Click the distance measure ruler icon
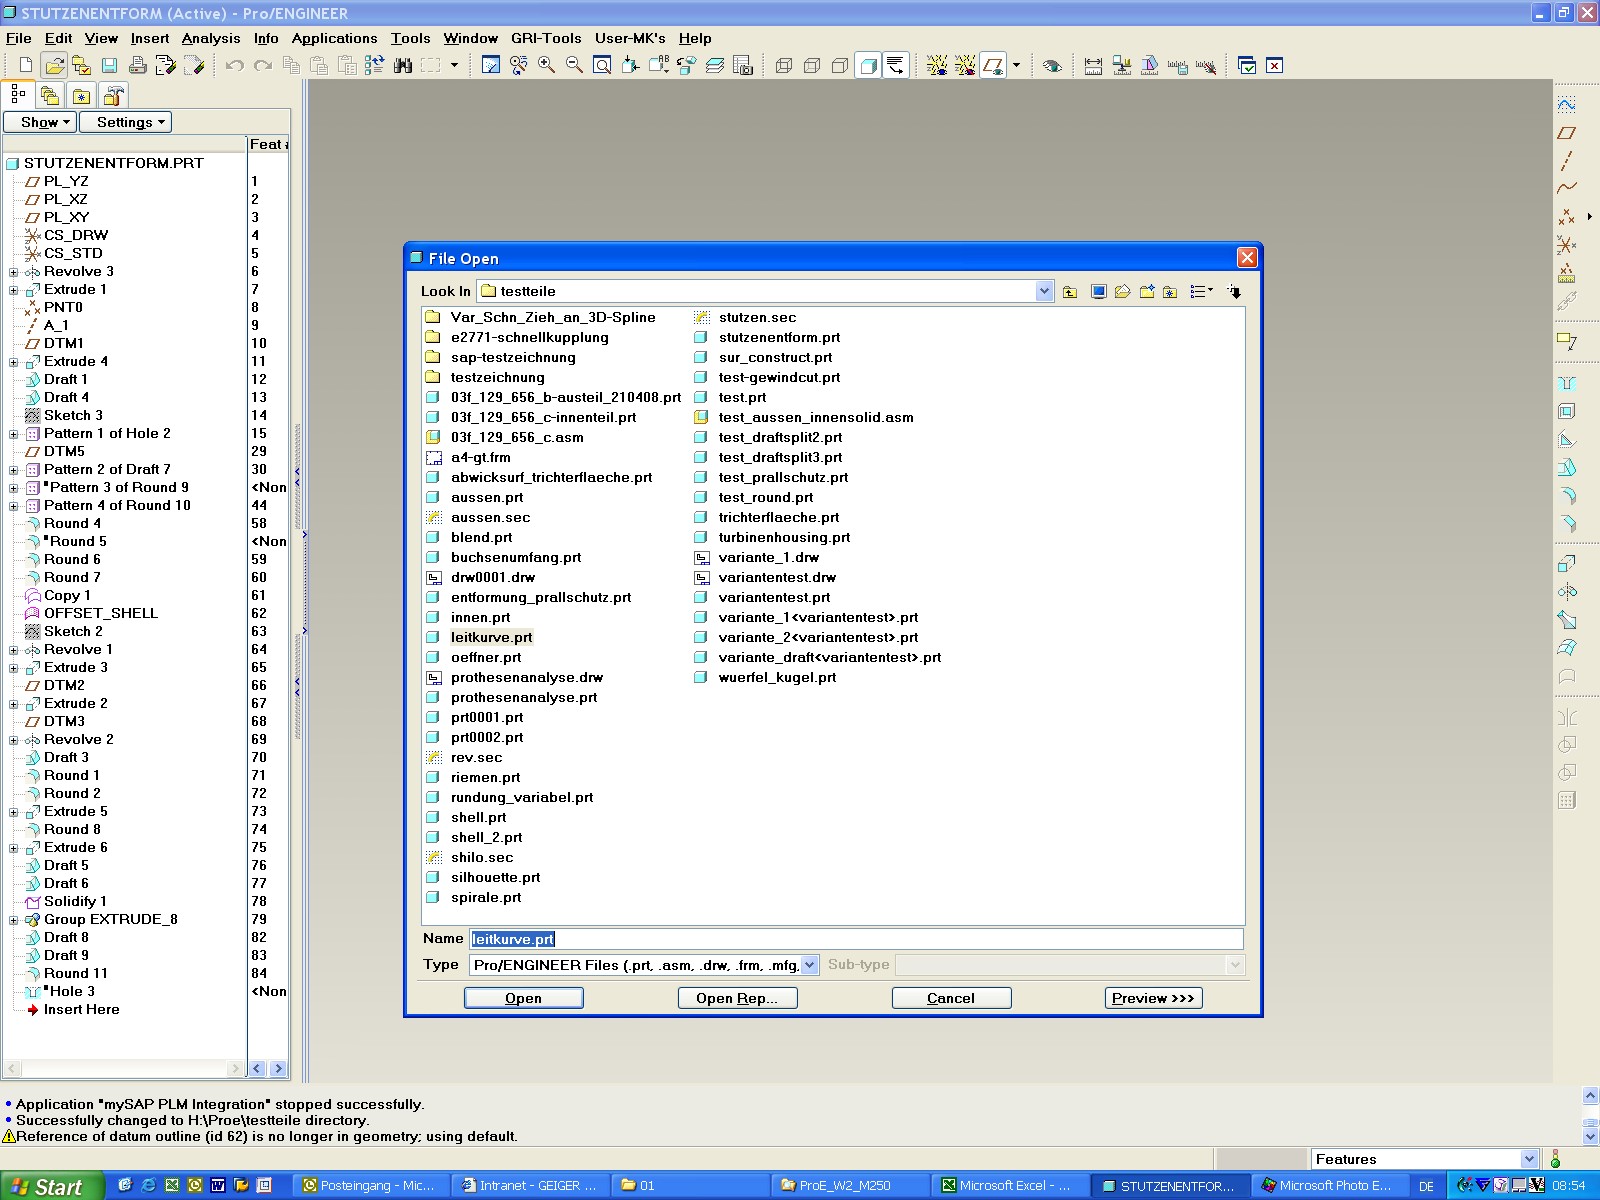The width and height of the screenshot is (1600, 1200). pyautogui.click(x=1093, y=65)
